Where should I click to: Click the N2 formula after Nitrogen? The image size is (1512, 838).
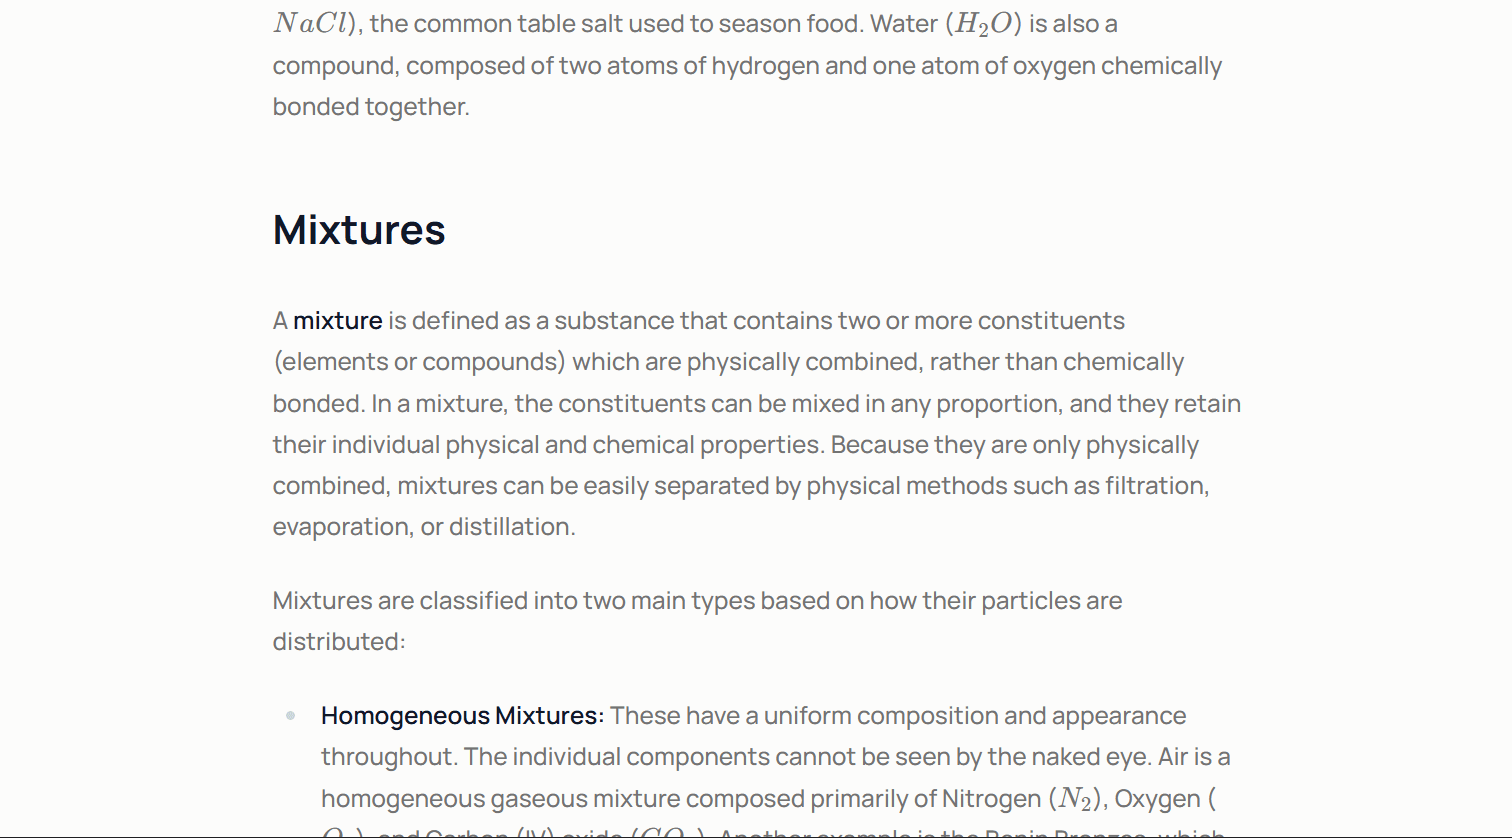(x=1075, y=800)
